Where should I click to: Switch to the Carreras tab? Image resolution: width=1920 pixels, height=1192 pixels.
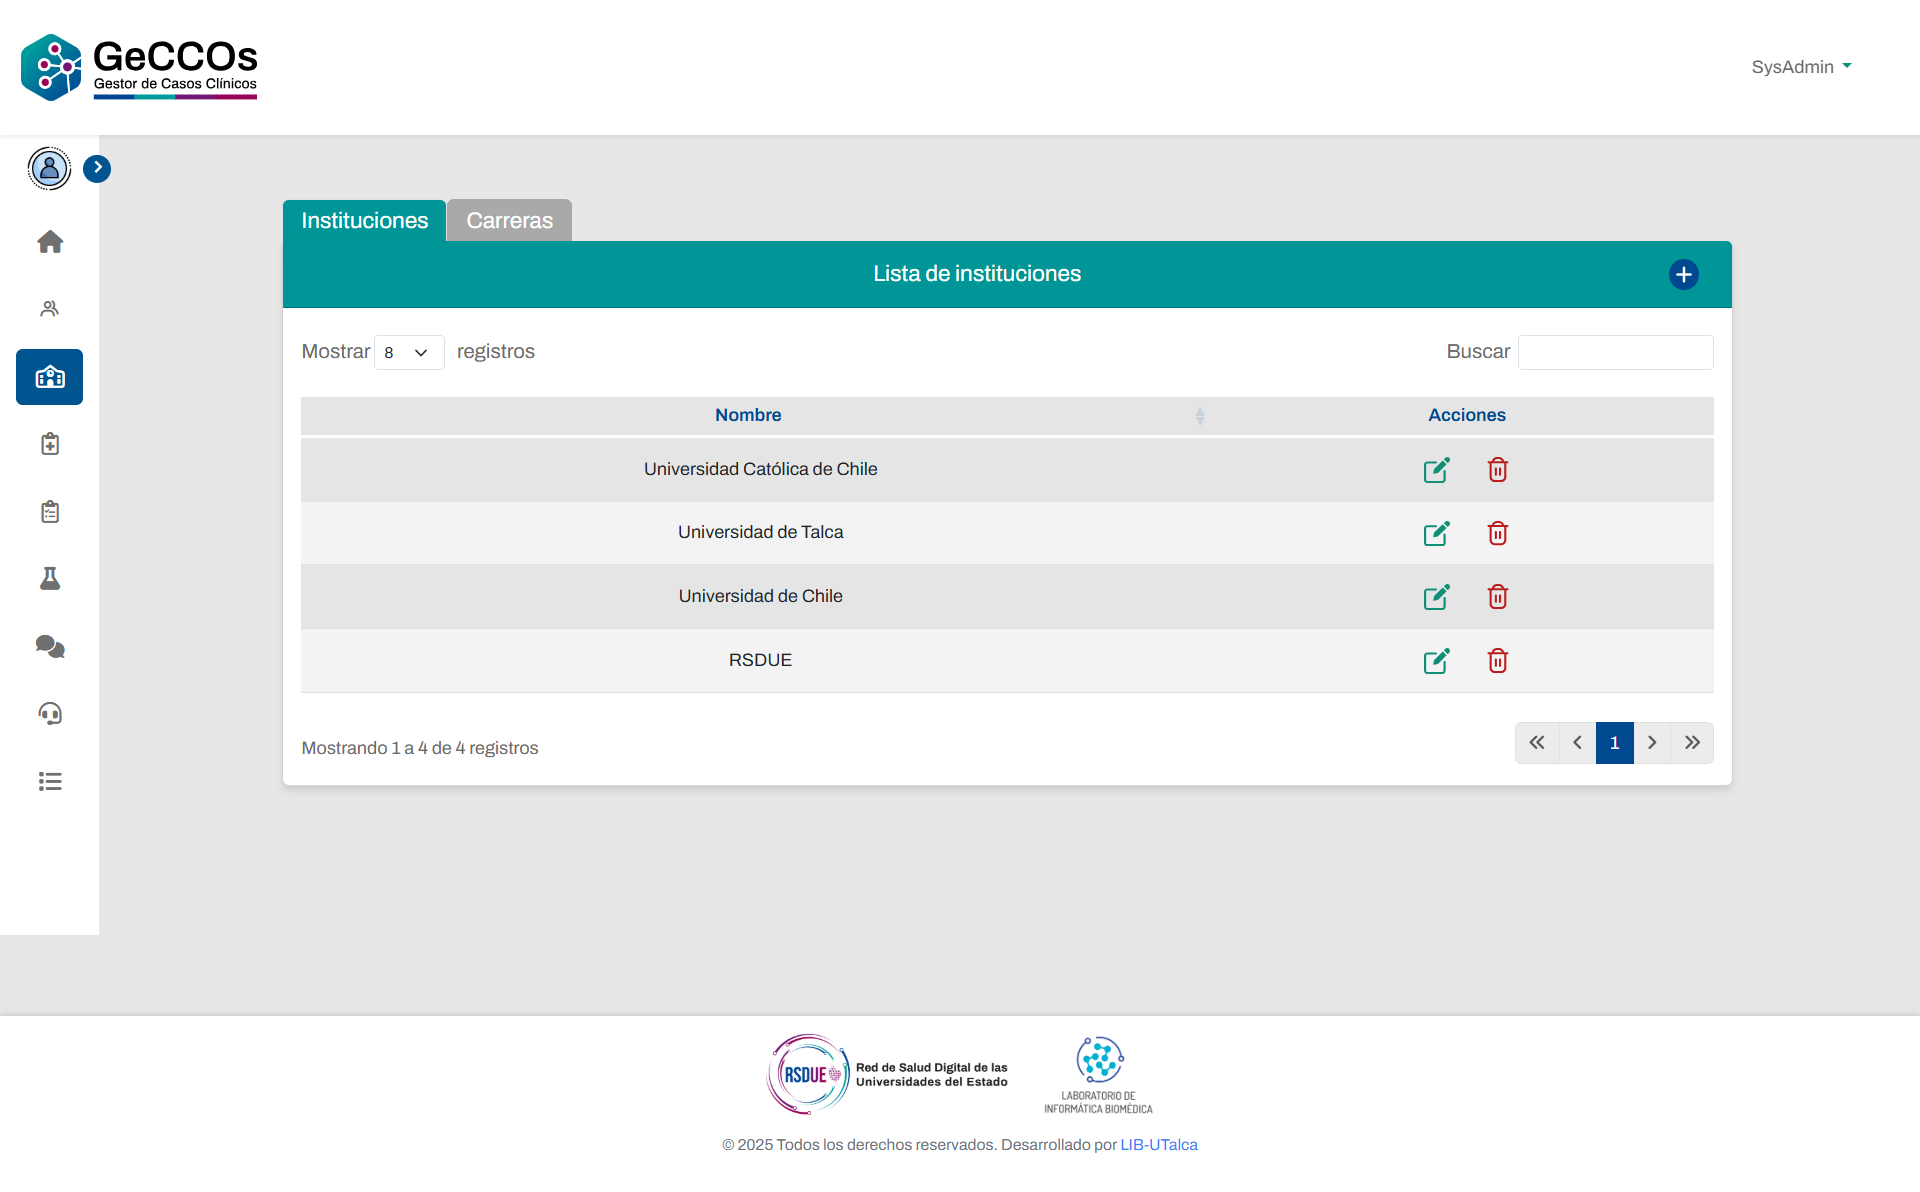tap(510, 220)
